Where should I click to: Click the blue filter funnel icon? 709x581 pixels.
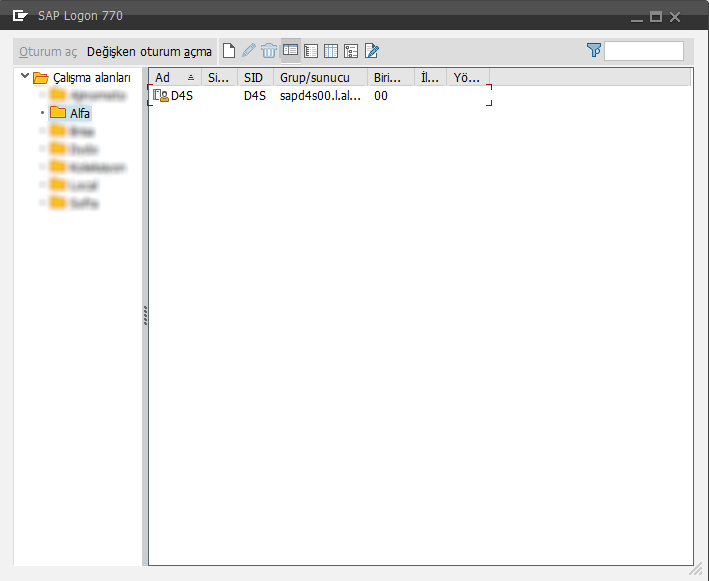pos(594,50)
